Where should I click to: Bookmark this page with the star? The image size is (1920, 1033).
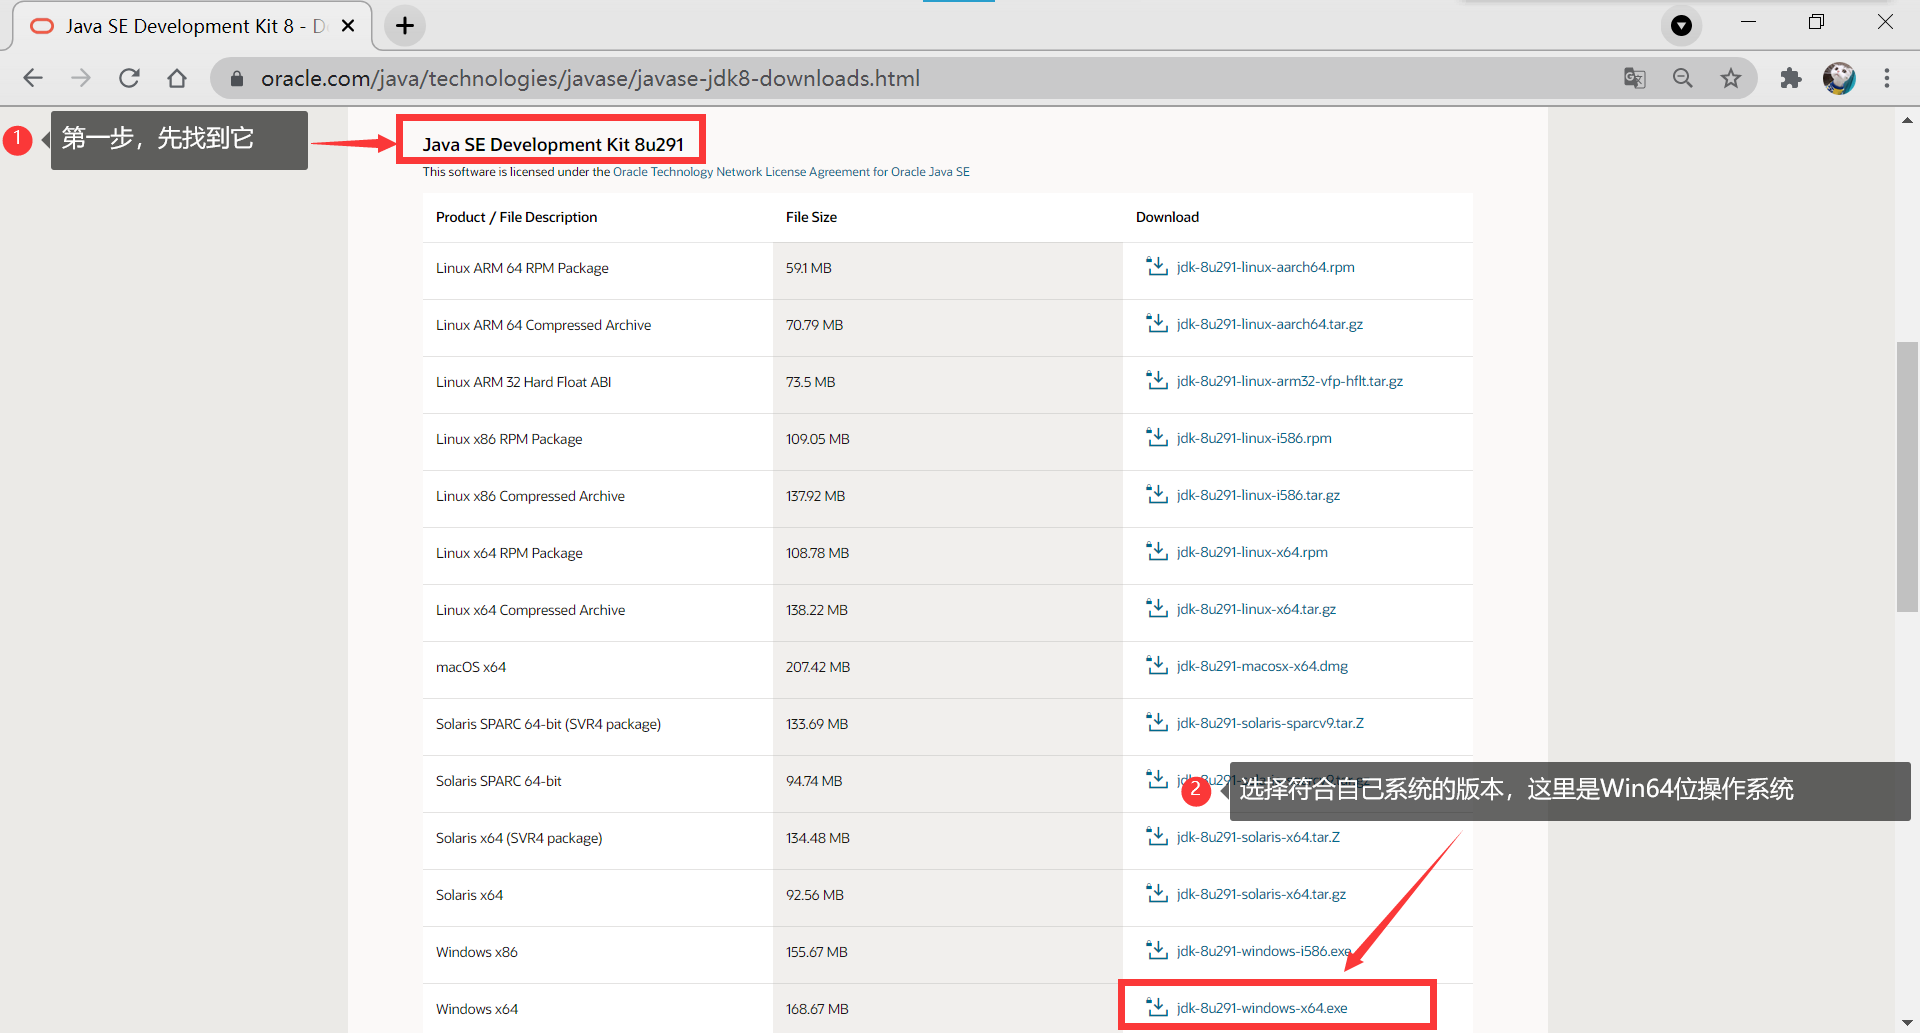[x=1731, y=78]
